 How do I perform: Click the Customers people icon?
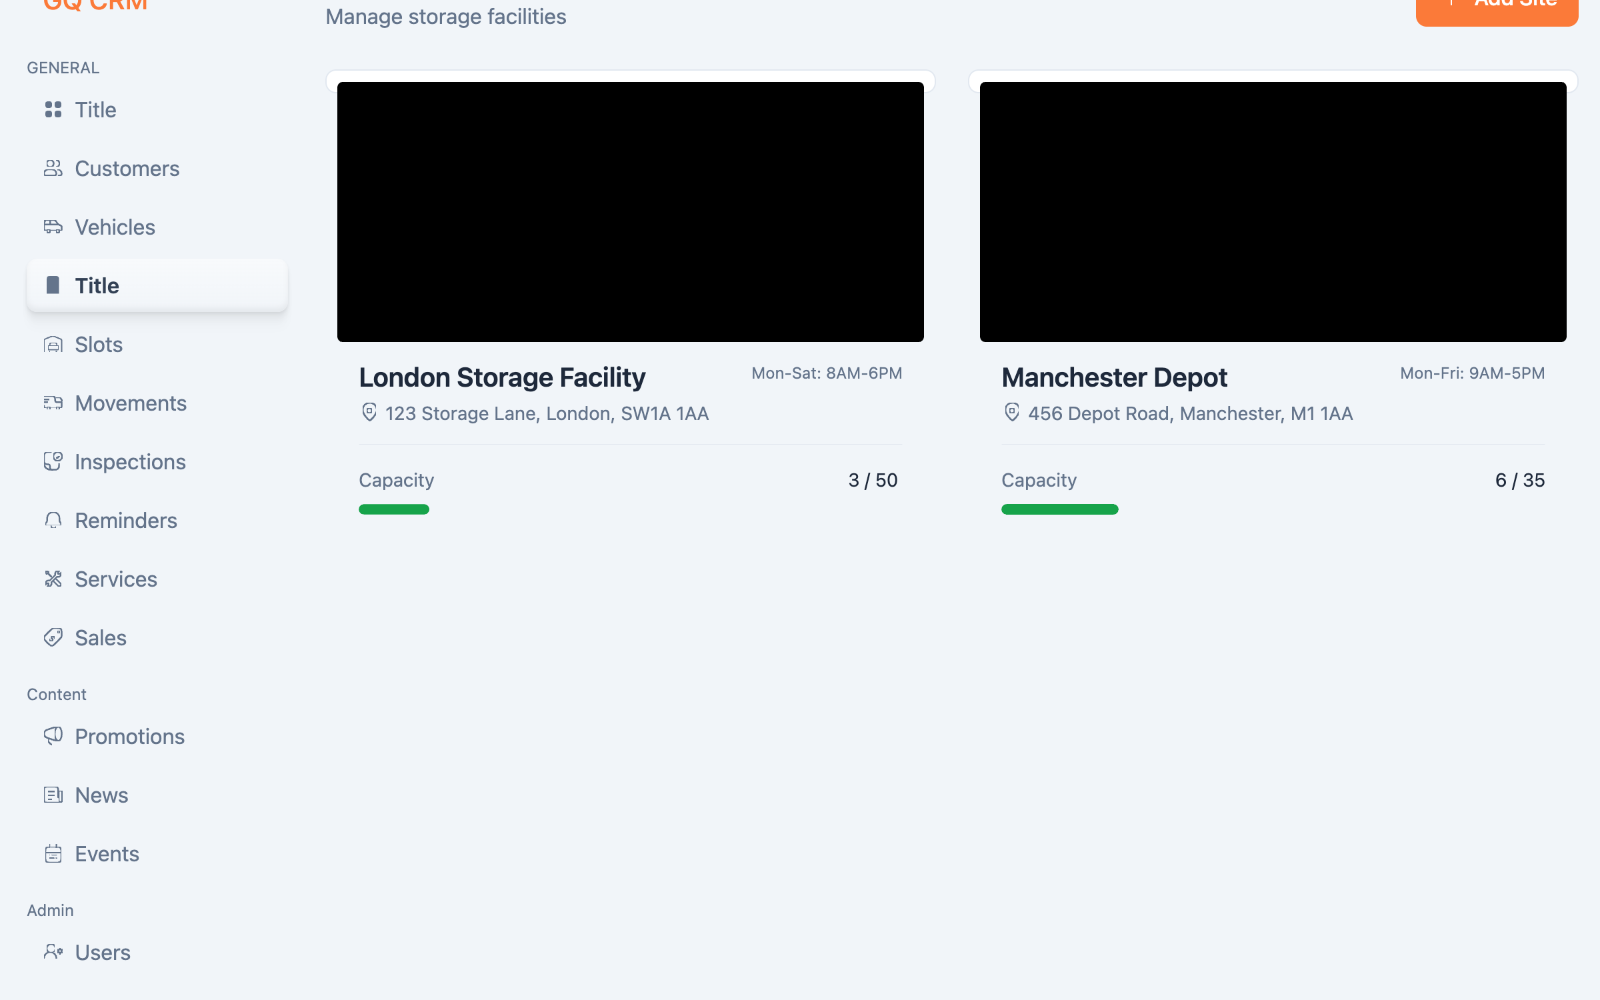(x=53, y=168)
